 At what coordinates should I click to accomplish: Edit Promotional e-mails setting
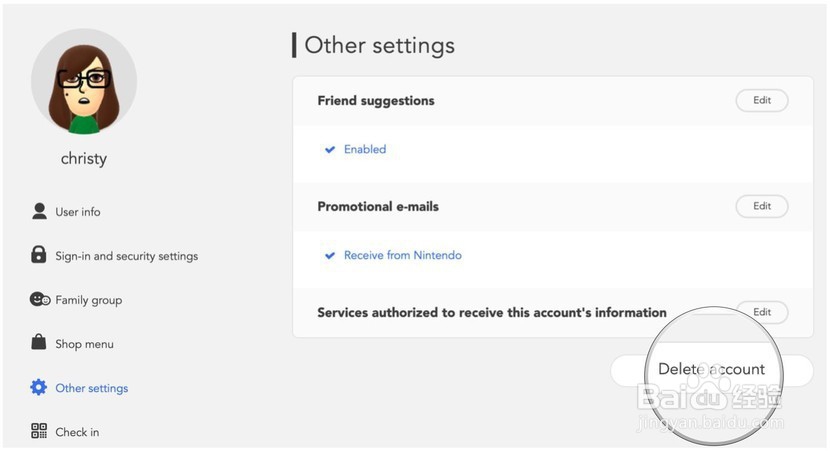coord(762,206)
